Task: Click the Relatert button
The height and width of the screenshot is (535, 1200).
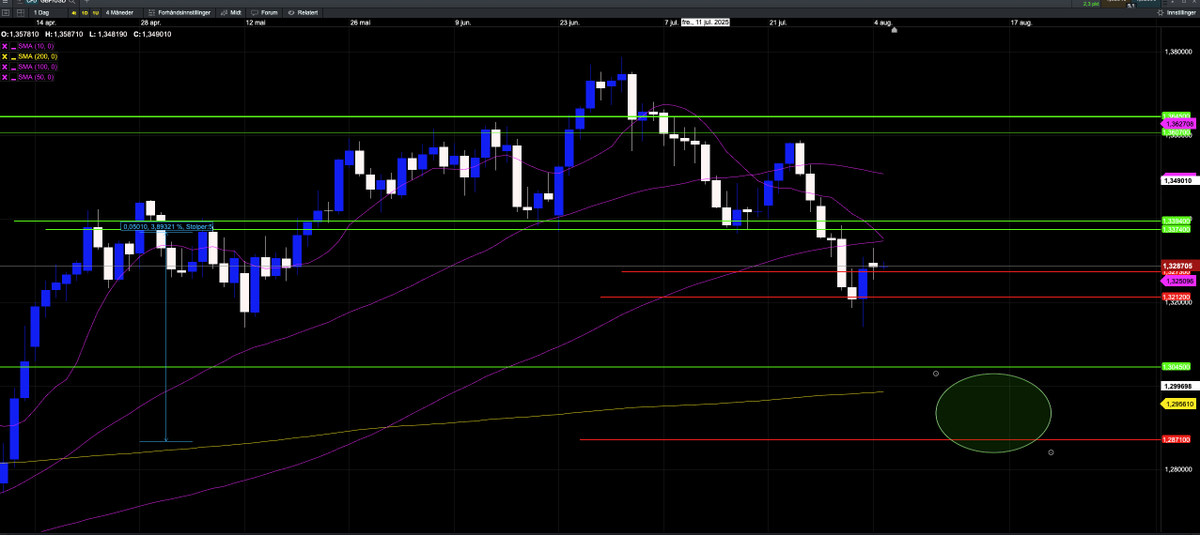Action: pos(303,13)
